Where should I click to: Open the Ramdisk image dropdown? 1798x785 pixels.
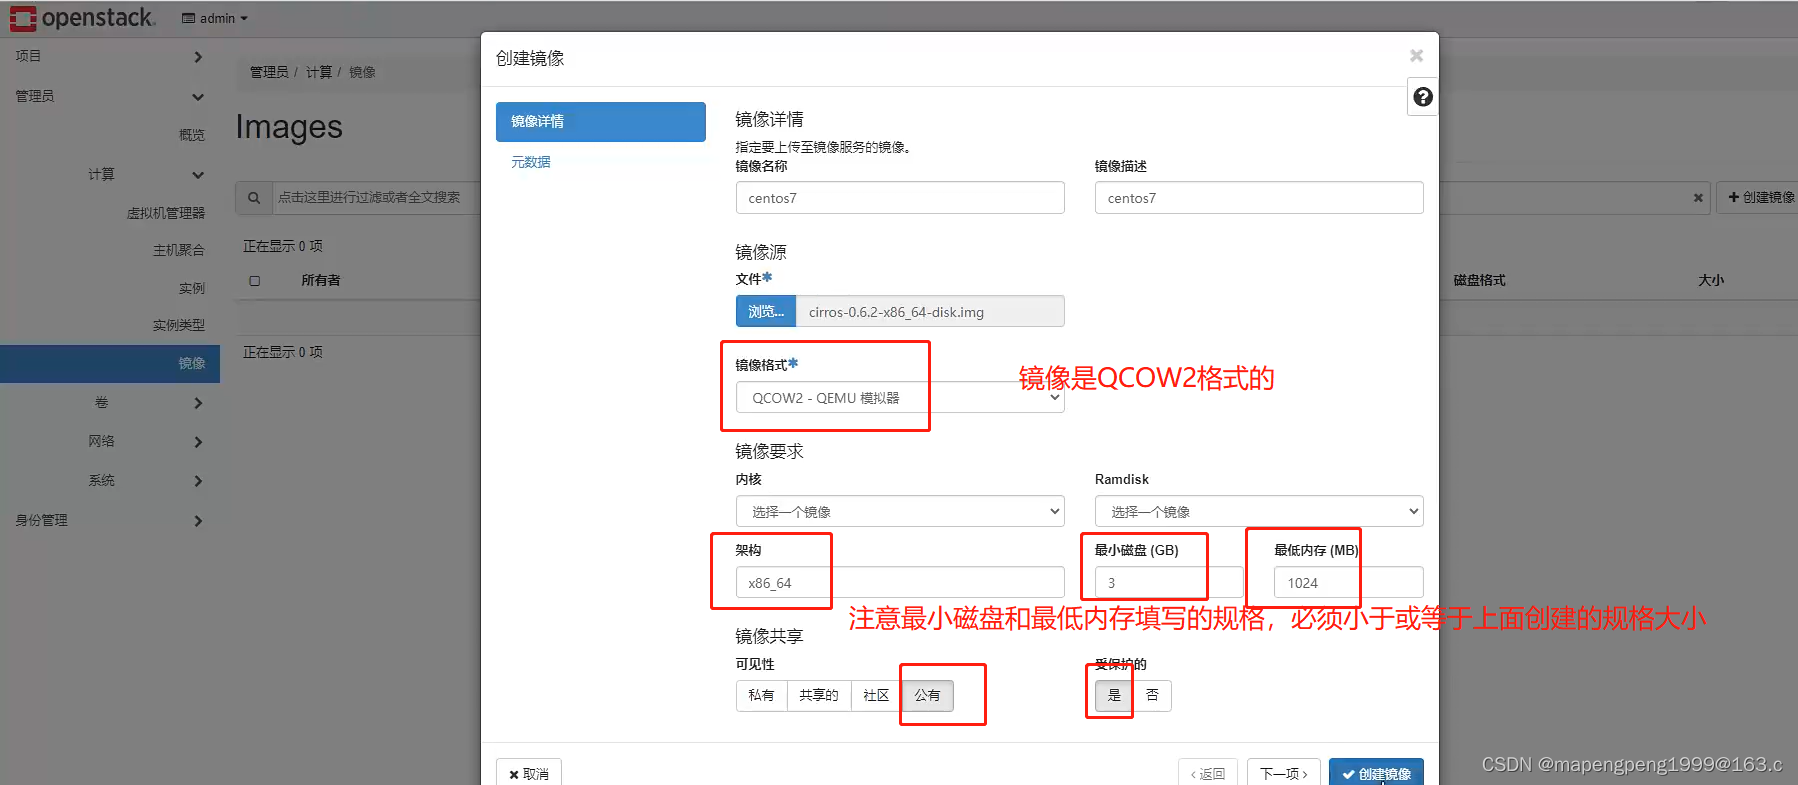[x=1259, y=511]
